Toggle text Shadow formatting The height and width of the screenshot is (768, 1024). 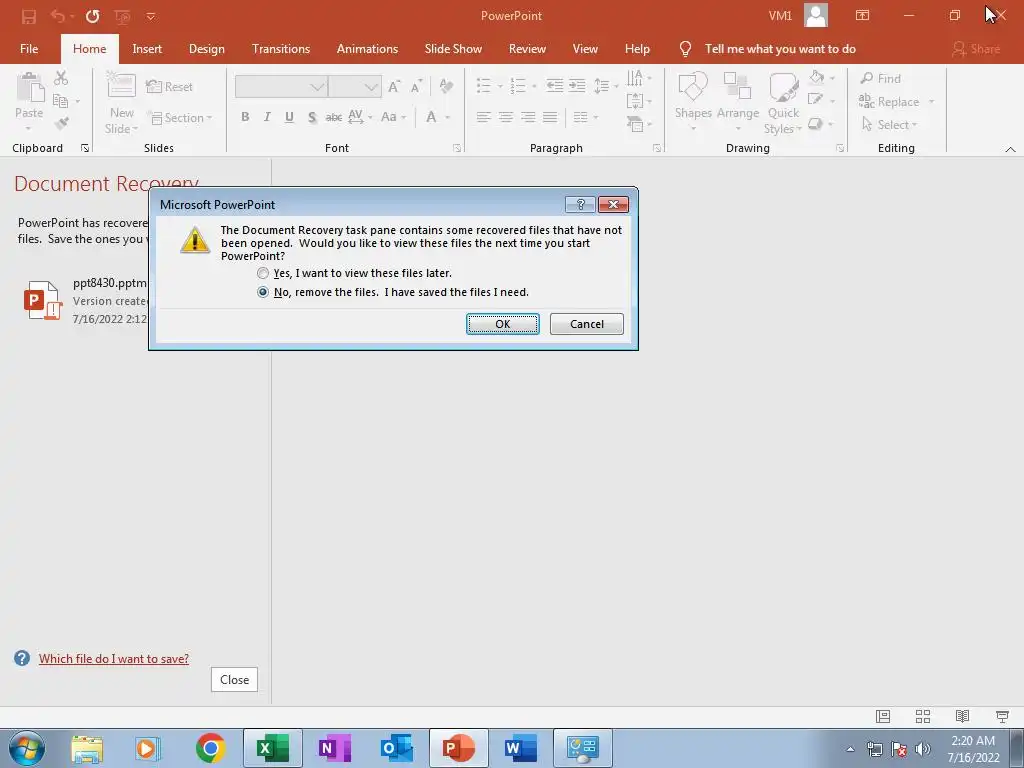point(312,117)
